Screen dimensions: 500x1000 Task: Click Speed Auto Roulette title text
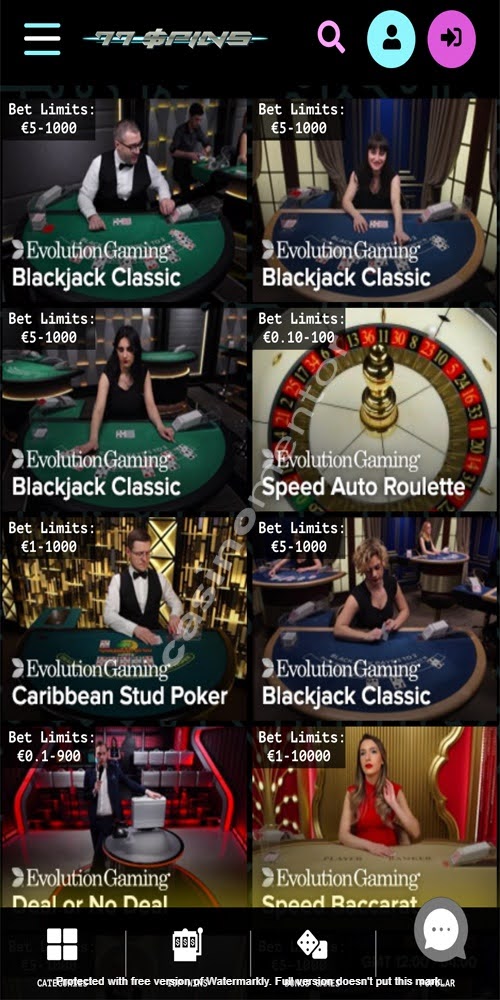pyautogui.click(x=364, y=487)
